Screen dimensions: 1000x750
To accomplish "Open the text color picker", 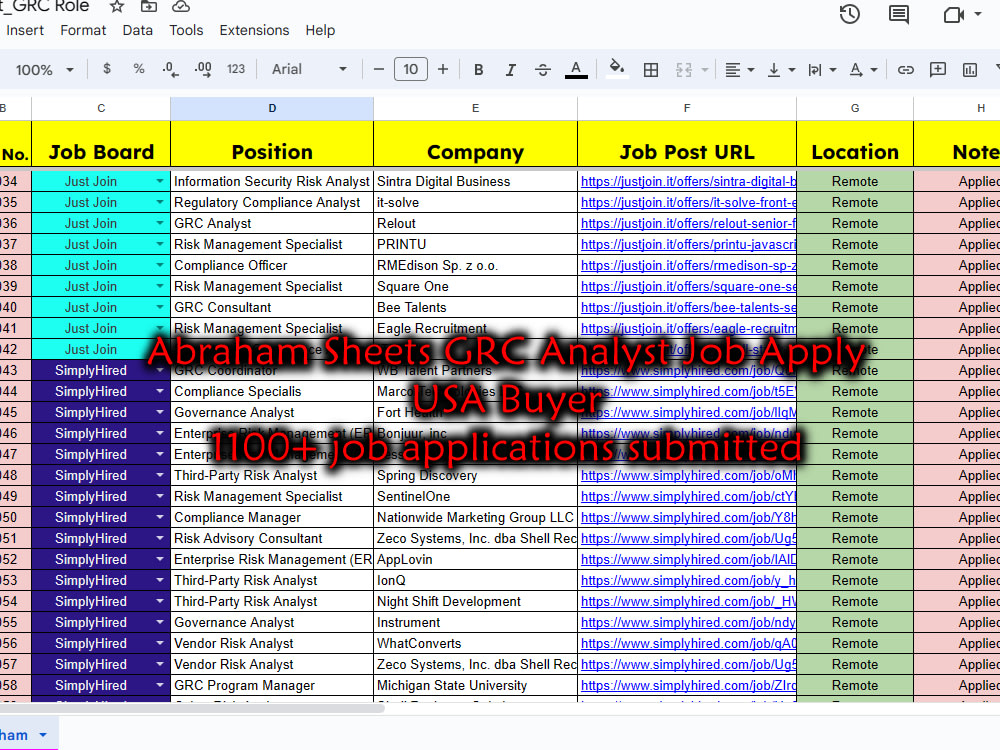I will coord(575,70).
